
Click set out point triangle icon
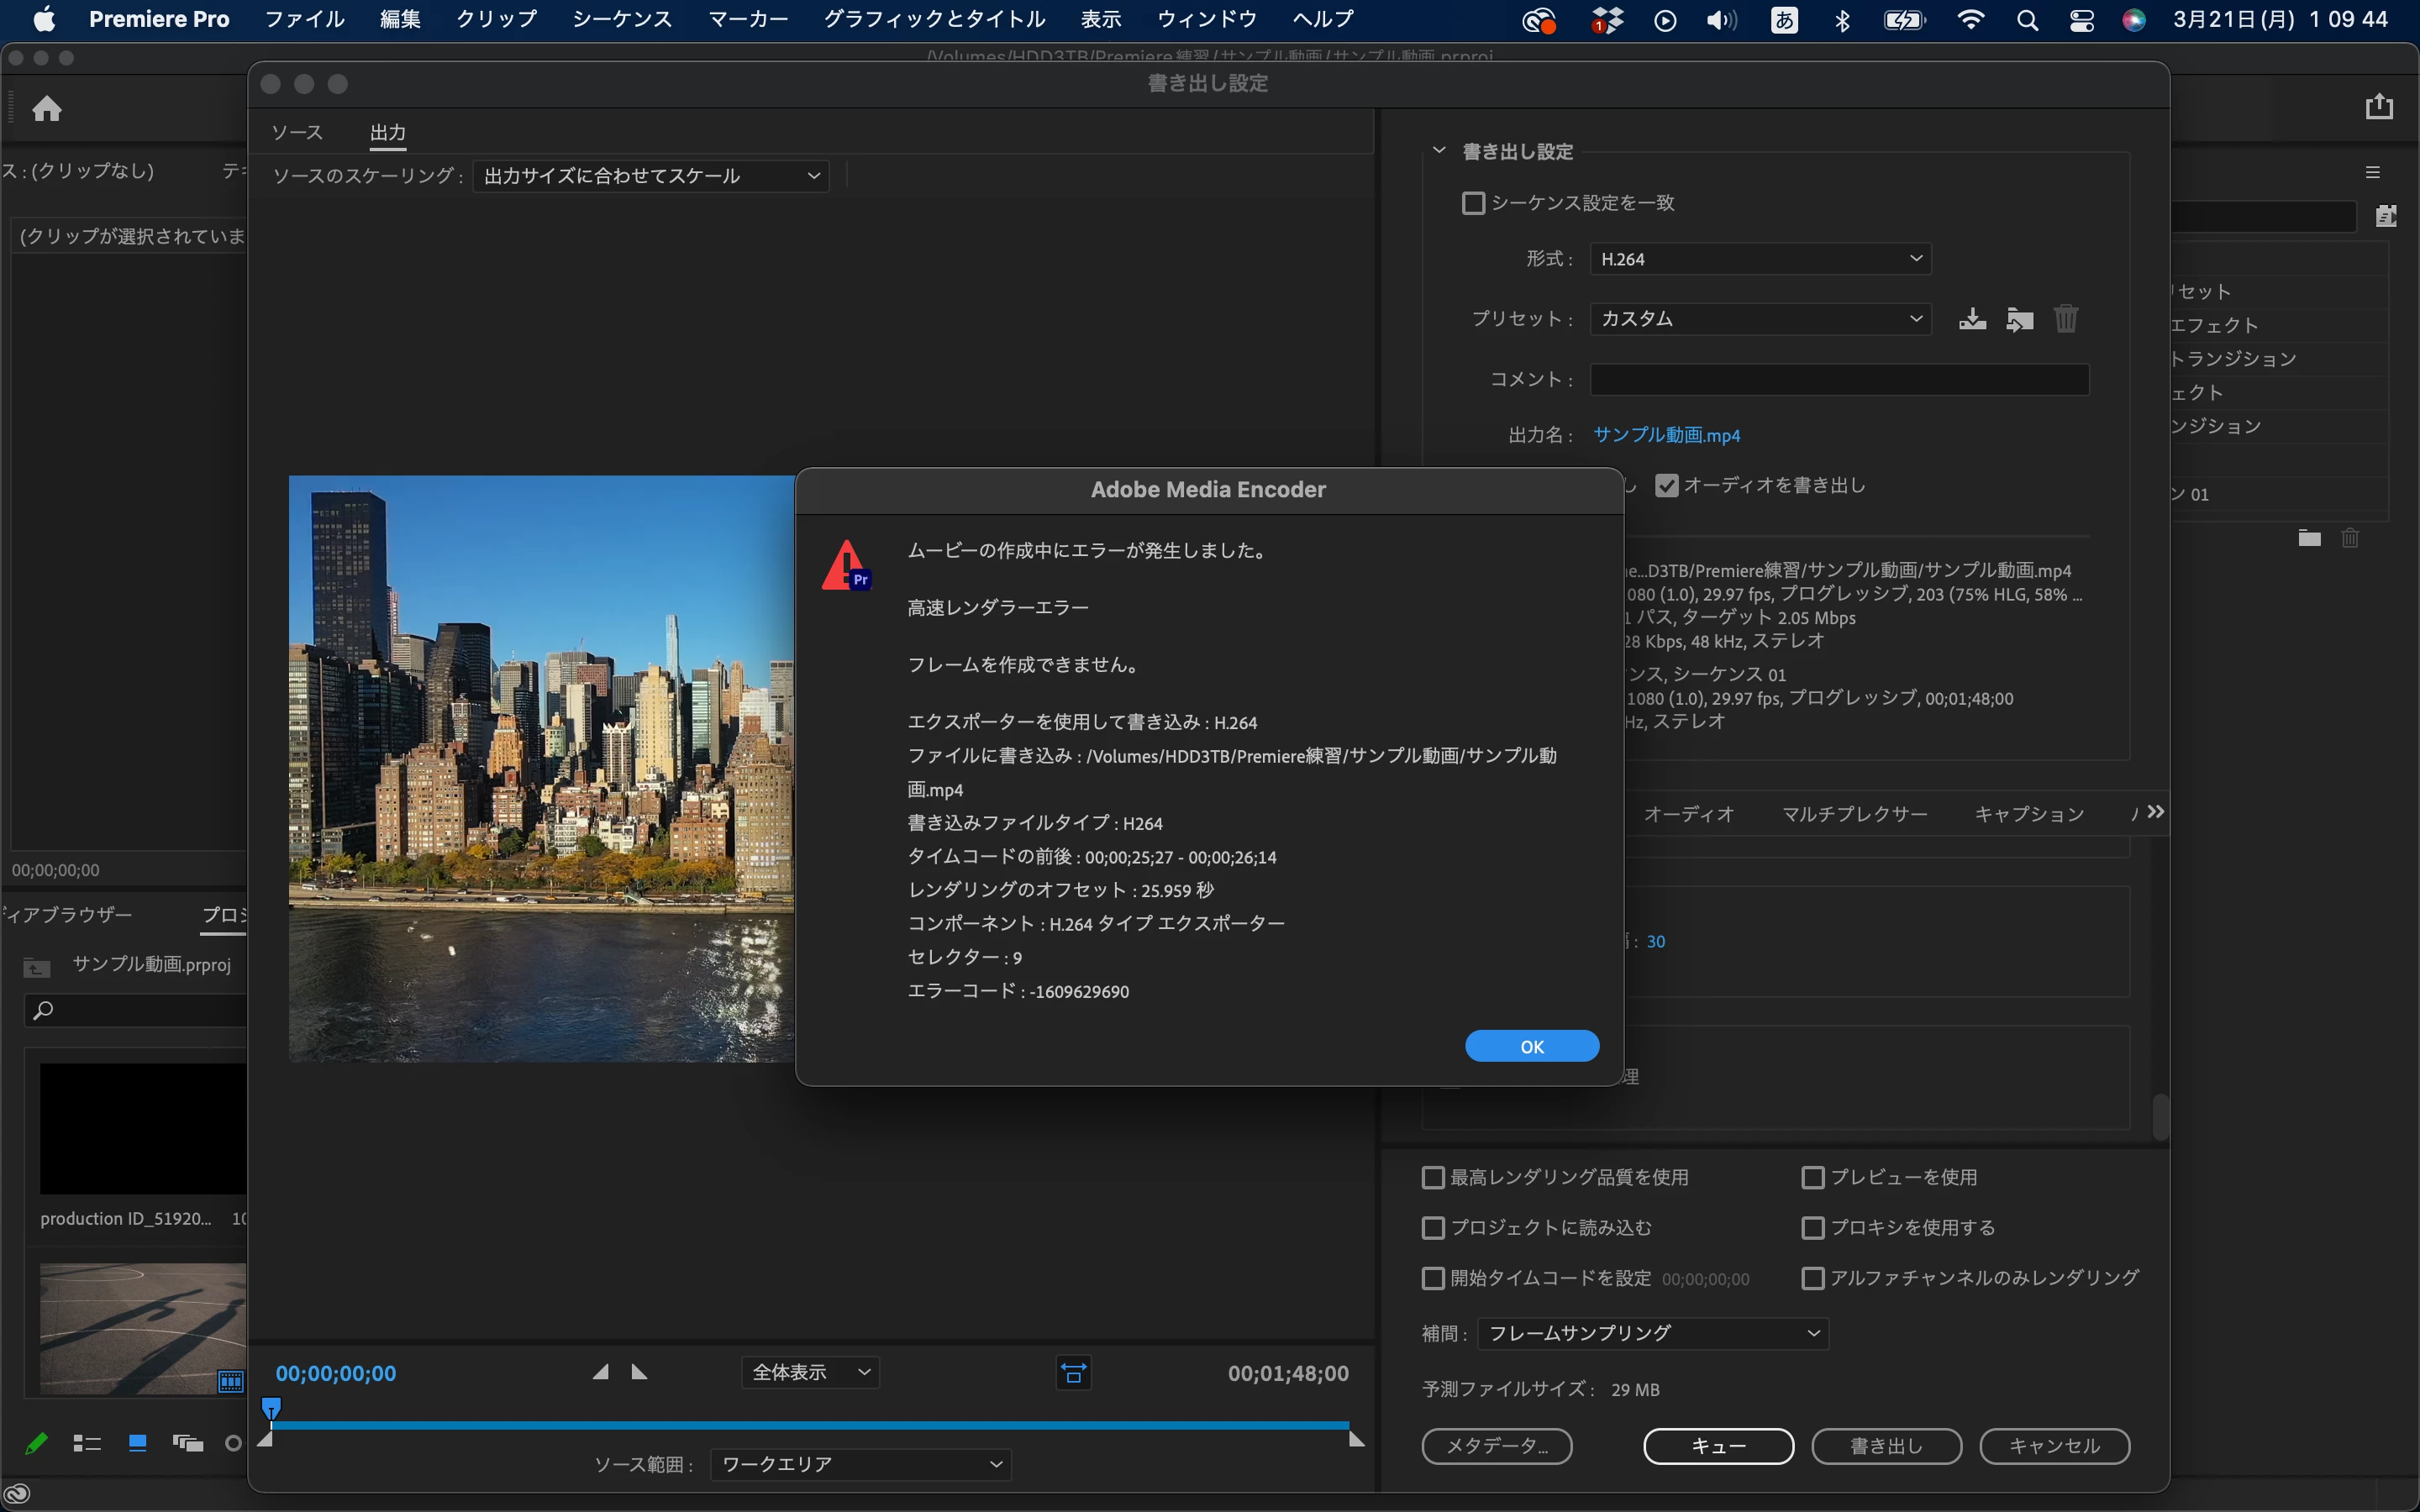pos(640,1372)
